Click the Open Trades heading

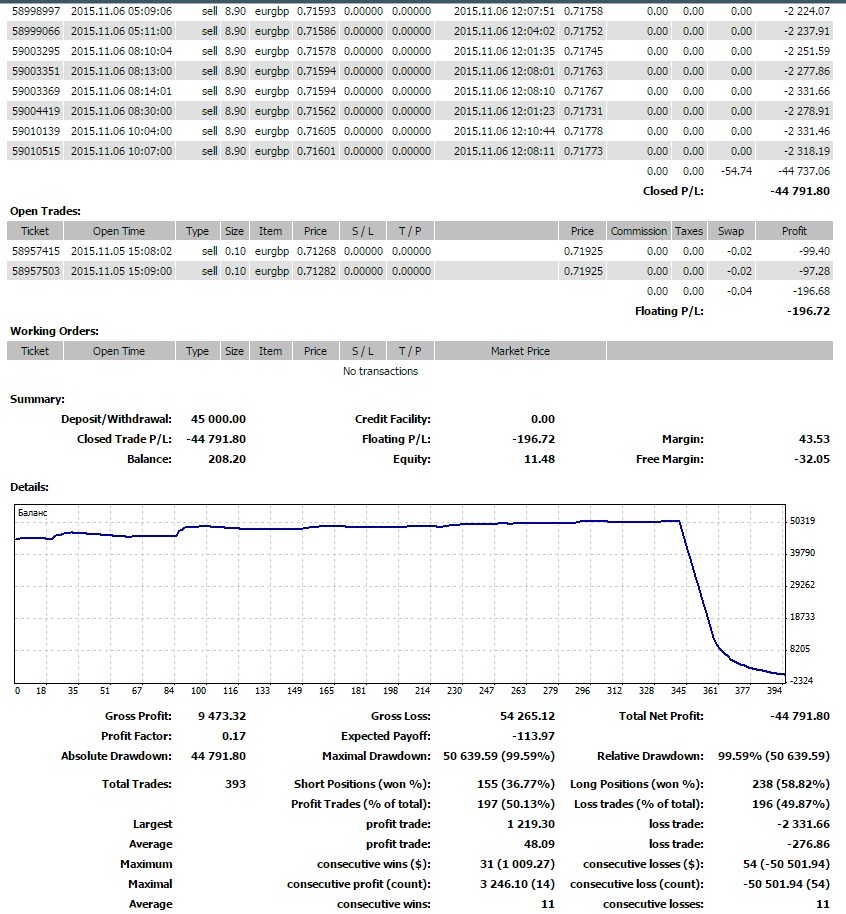coord(45,211)
